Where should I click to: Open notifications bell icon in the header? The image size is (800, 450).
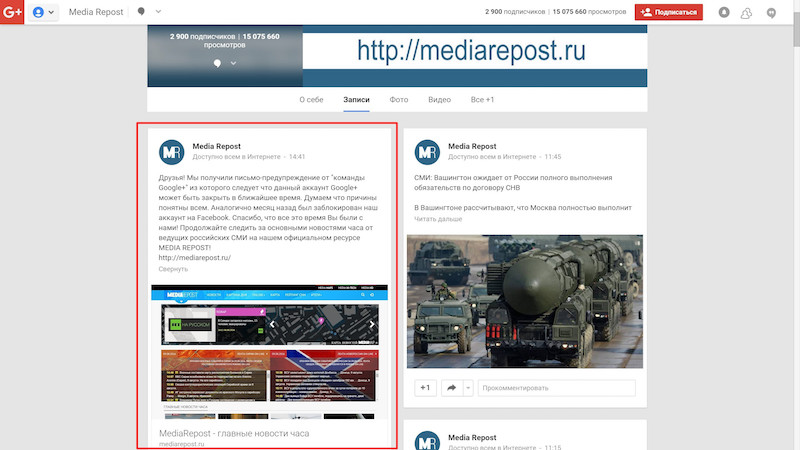tap(724, 12)
